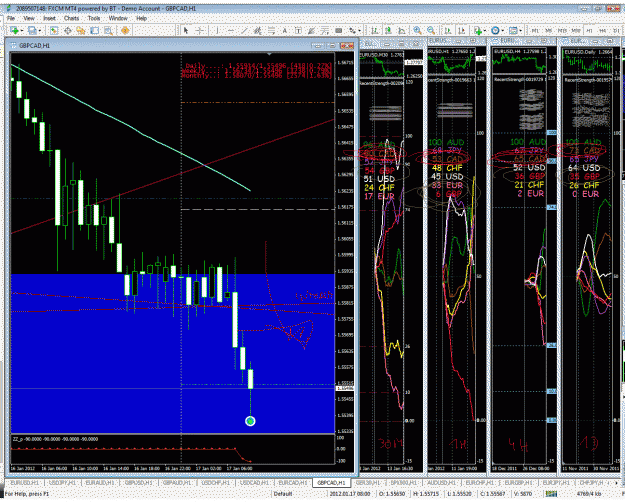Open the Data Window crosshair icon
625x502 pixels.
point(68,30)
